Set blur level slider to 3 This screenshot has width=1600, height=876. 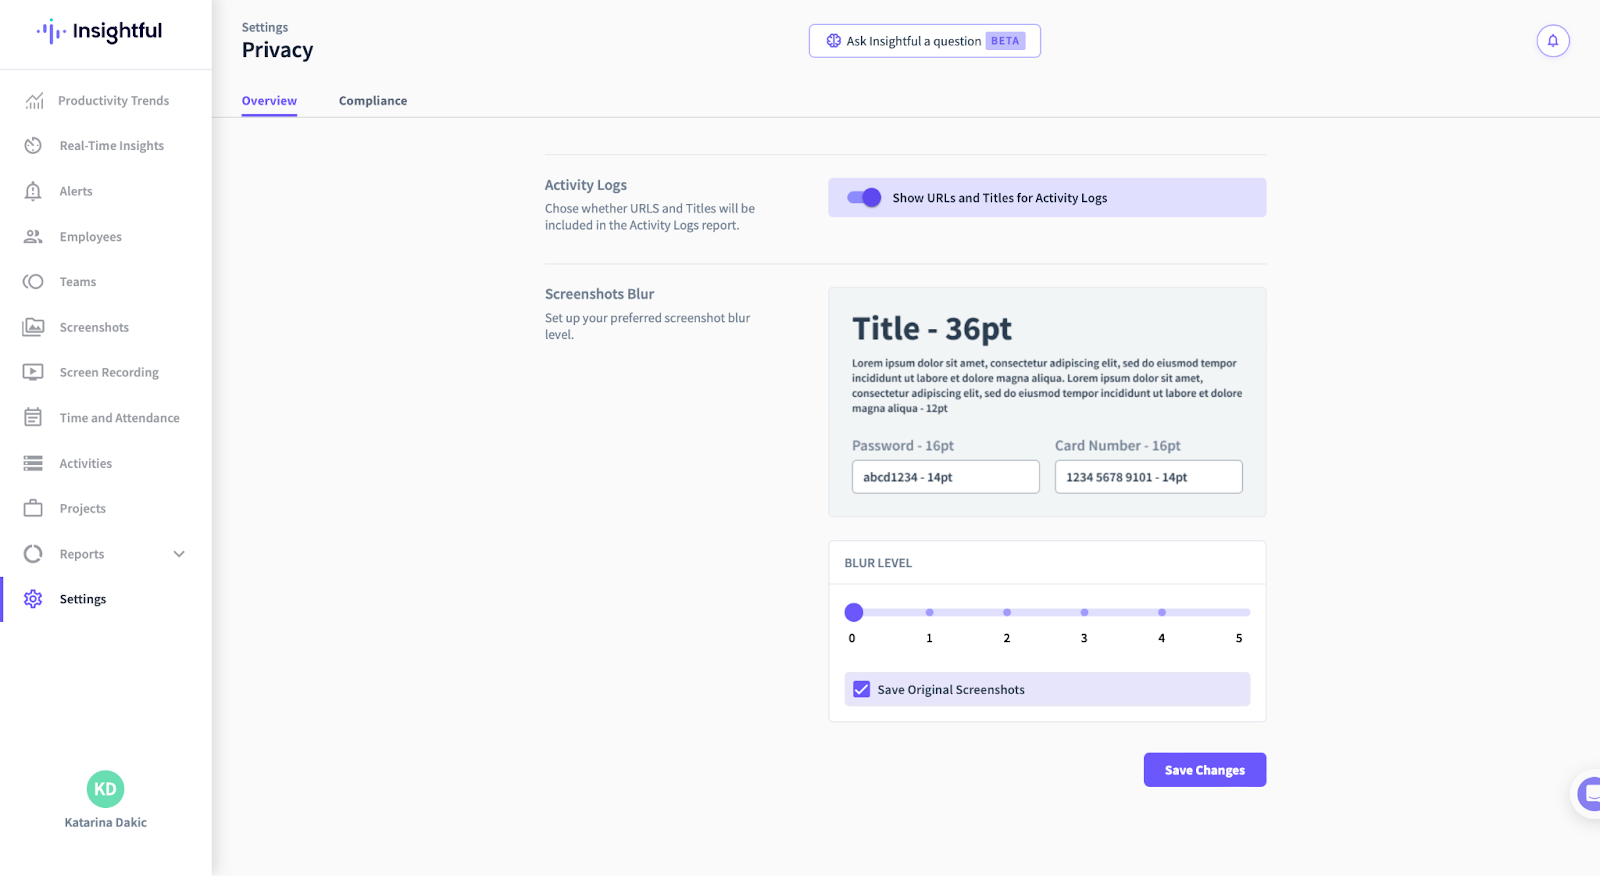[1084, 612]
